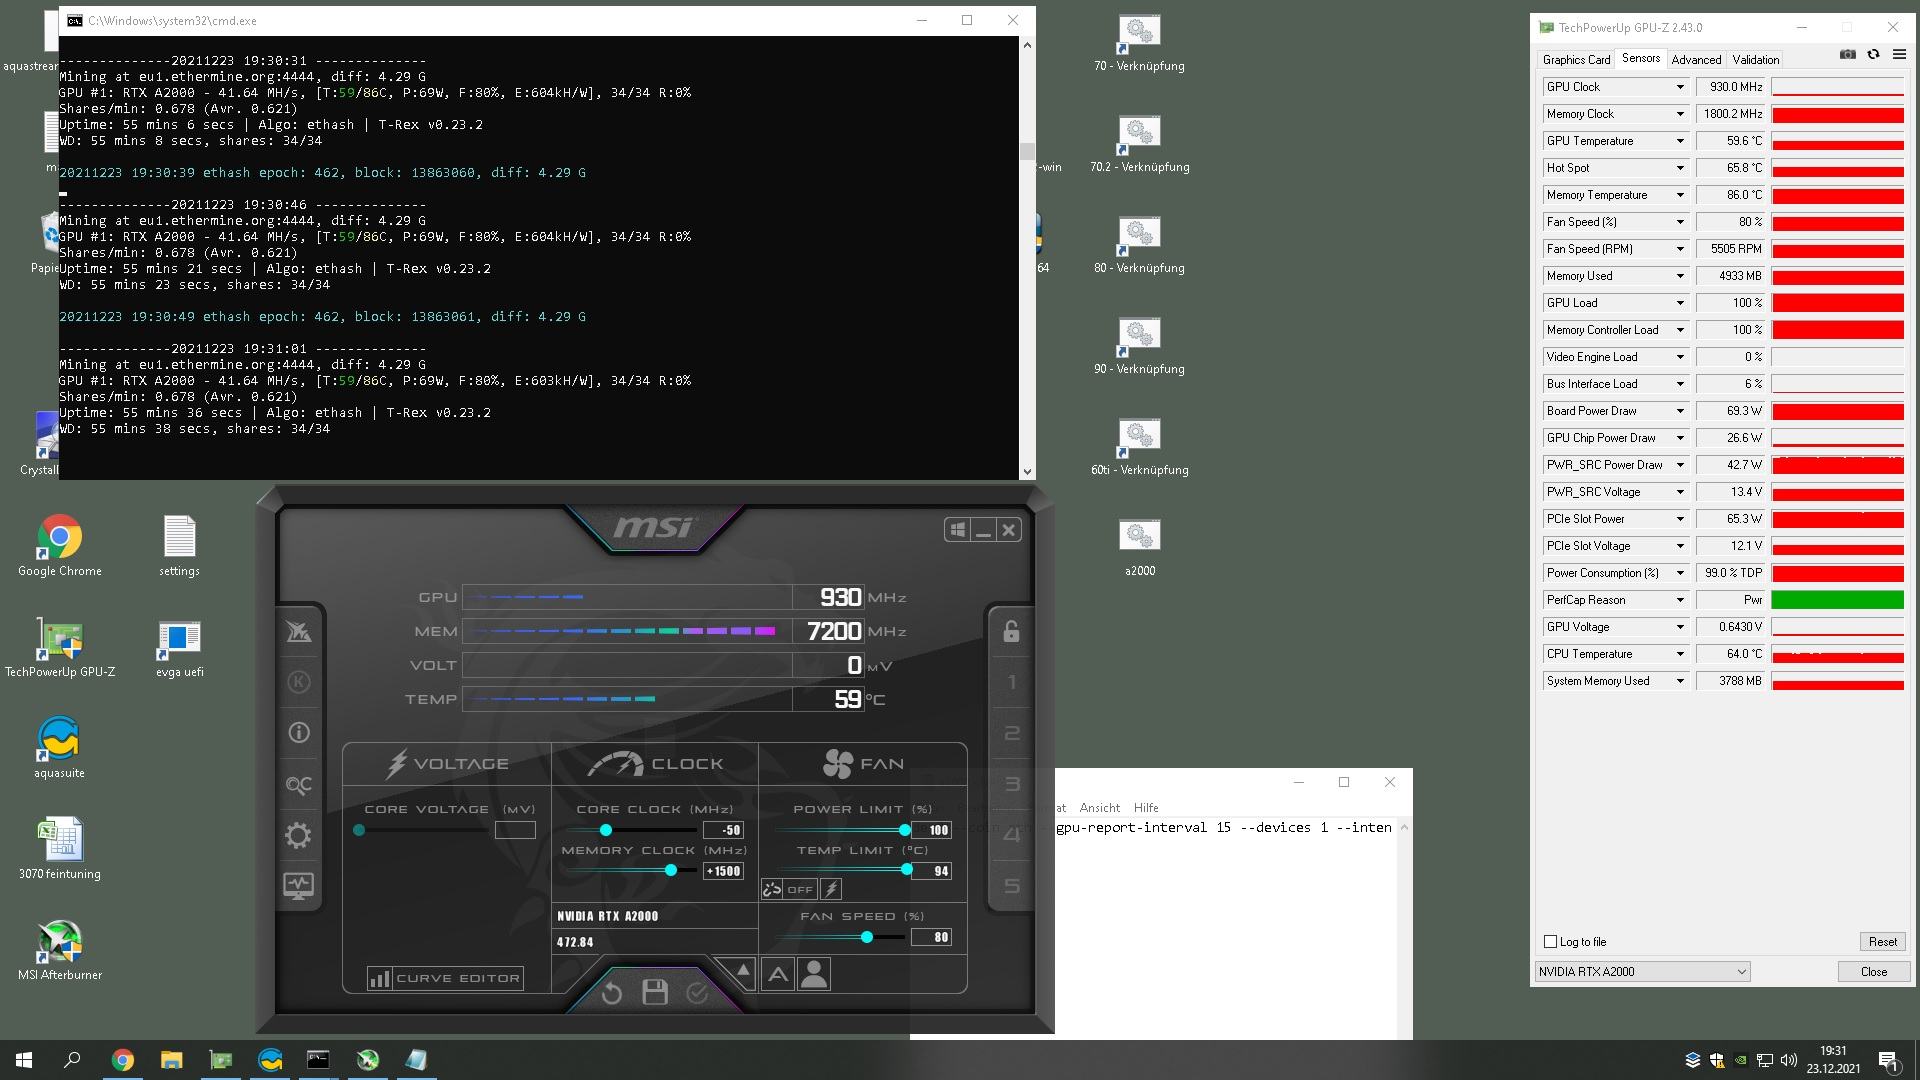The image size is (1920, 1080).
Task: Toggle power/temp limit link OFF button
Action: 789,889
